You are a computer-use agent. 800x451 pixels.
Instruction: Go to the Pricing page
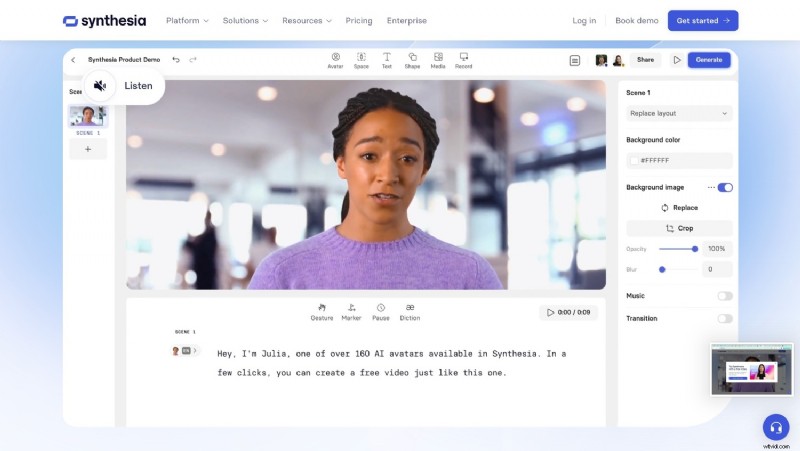[359, 21]
